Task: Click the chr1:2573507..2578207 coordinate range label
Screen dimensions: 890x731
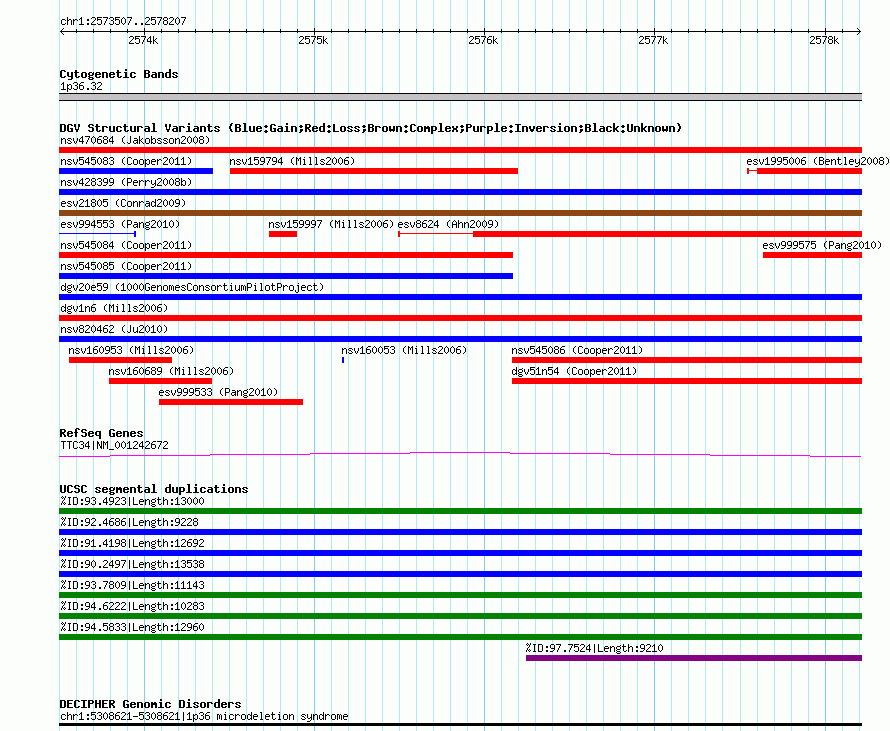Action: pos(123,21)
